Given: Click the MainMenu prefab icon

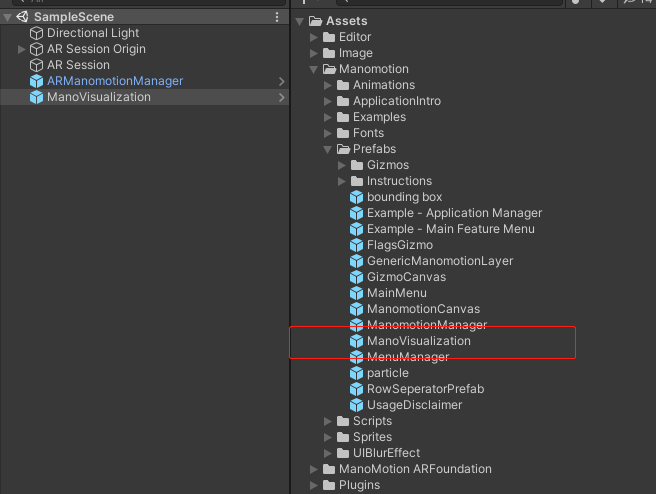Looking at the screenshot, I should 356,293.
